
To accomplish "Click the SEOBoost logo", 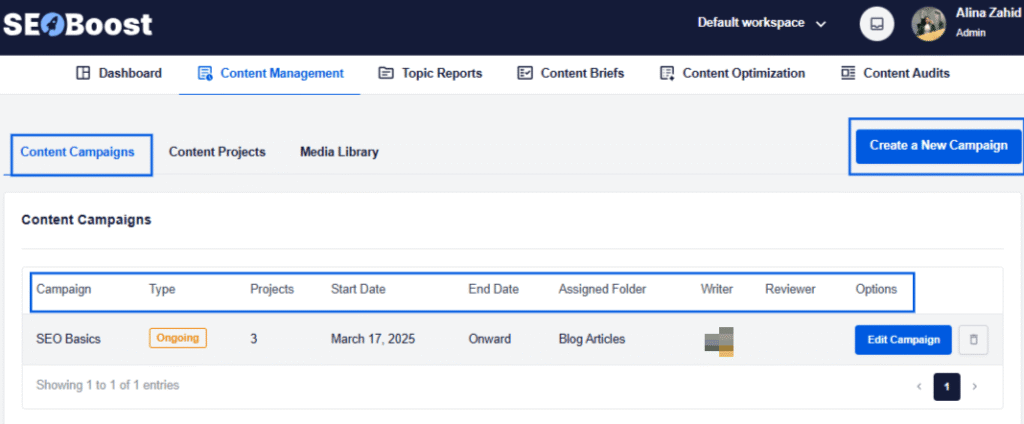I will pyautogui.click(x=77, y=24).
